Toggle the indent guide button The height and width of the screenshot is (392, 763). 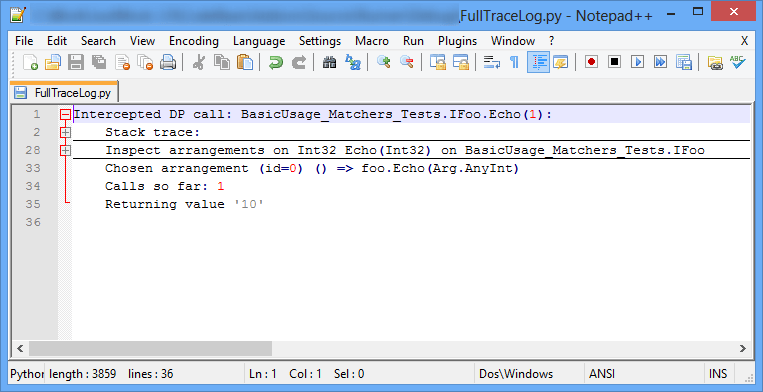(x=538, y=62)
